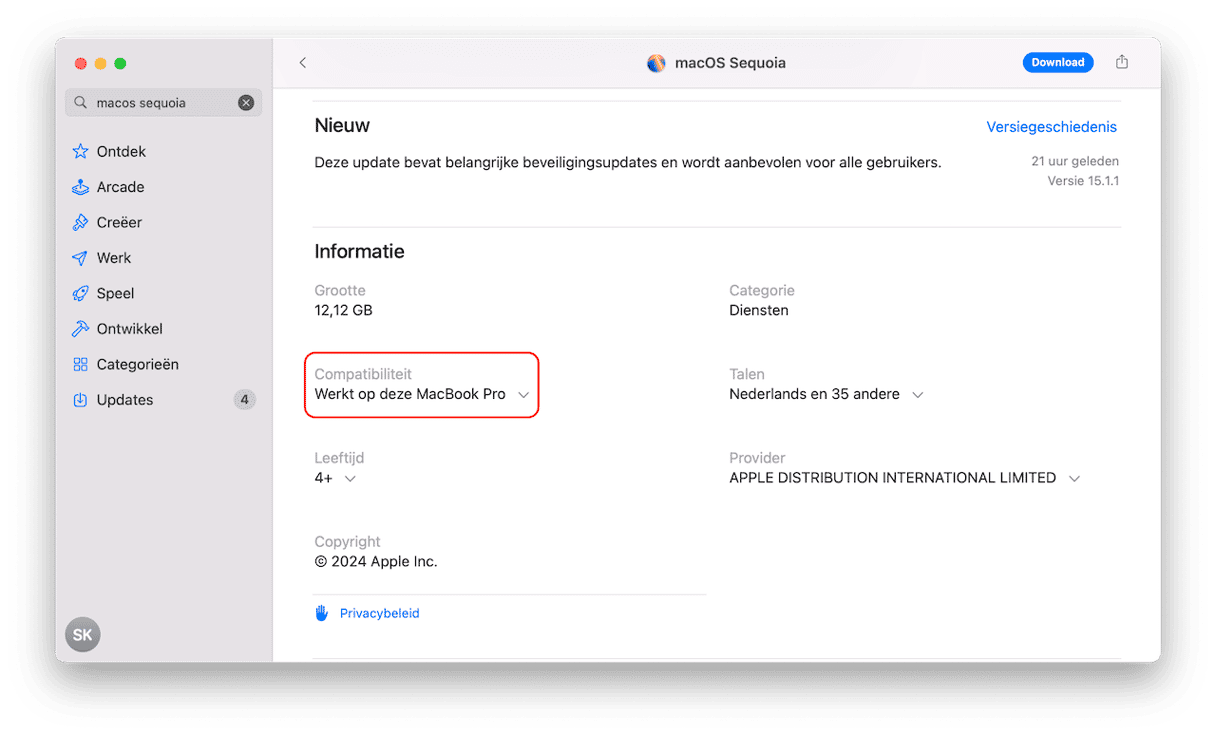Viewport: 1216px width, 735px height.
Task: Click the Creëer paintbrush icon
Action: tap(81, 222)
